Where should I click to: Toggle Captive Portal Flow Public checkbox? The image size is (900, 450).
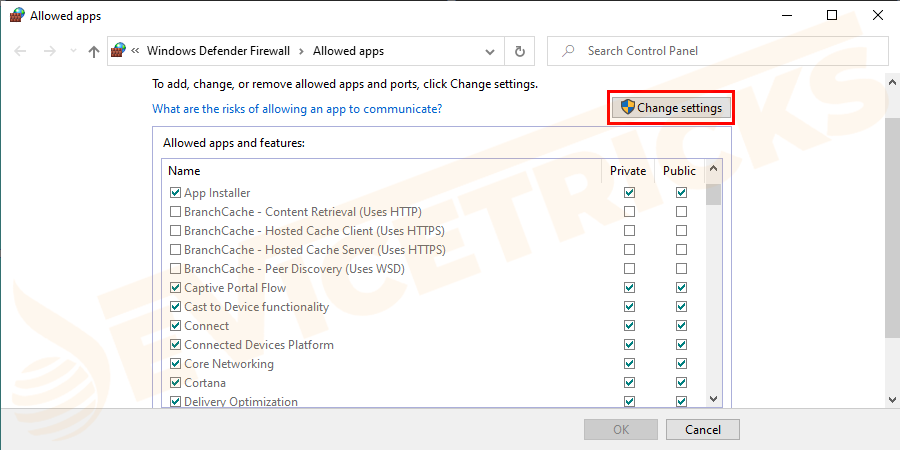coord(681,287)
